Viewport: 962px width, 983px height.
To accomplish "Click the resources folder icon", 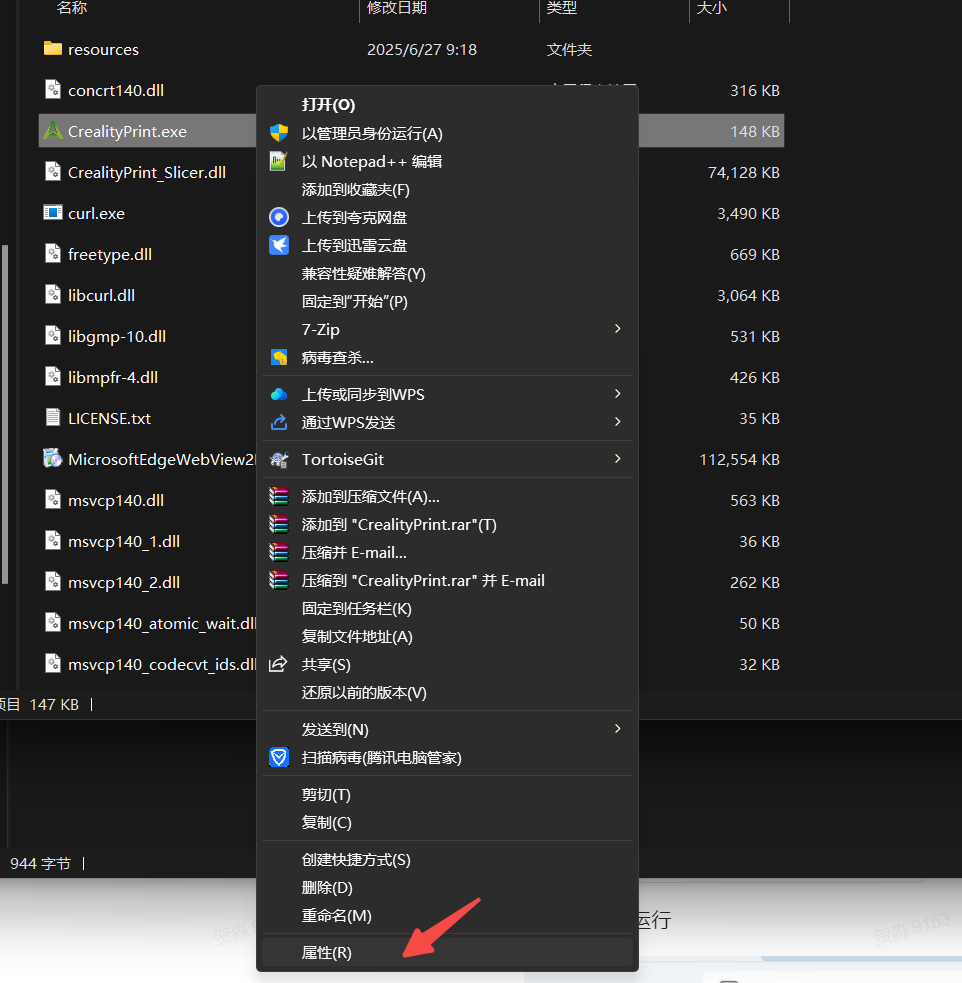I will point(53,49).
